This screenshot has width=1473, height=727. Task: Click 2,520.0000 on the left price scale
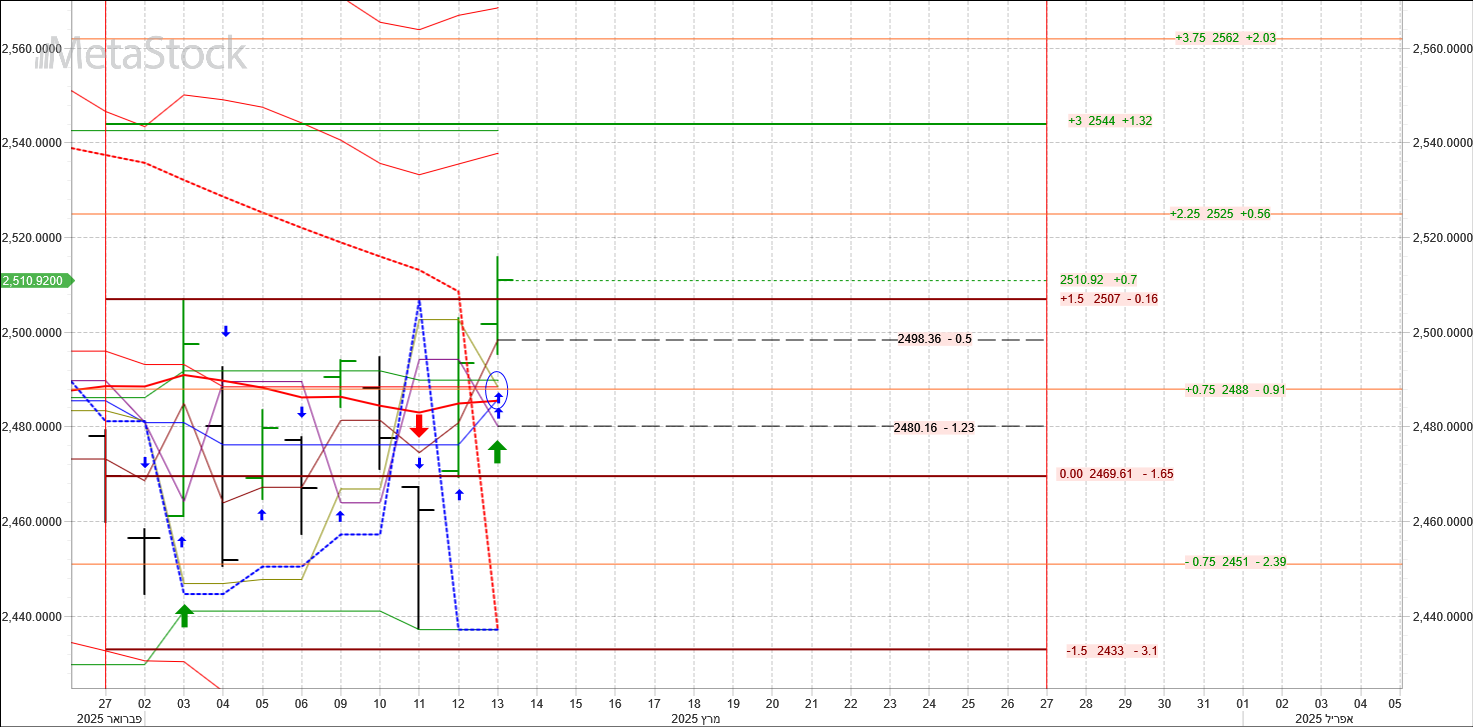[31, 238]
